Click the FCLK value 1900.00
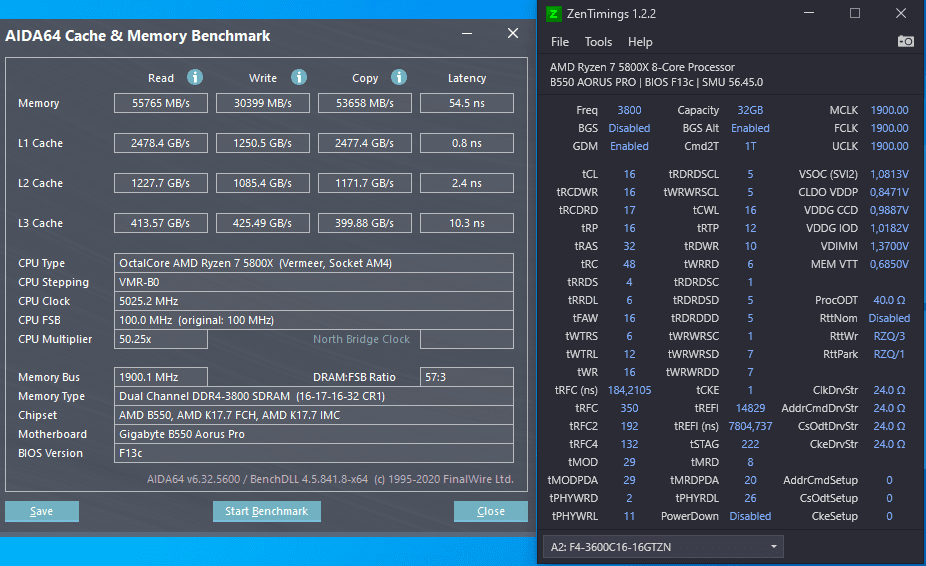The image size is (926, 566). click(889, 128)
